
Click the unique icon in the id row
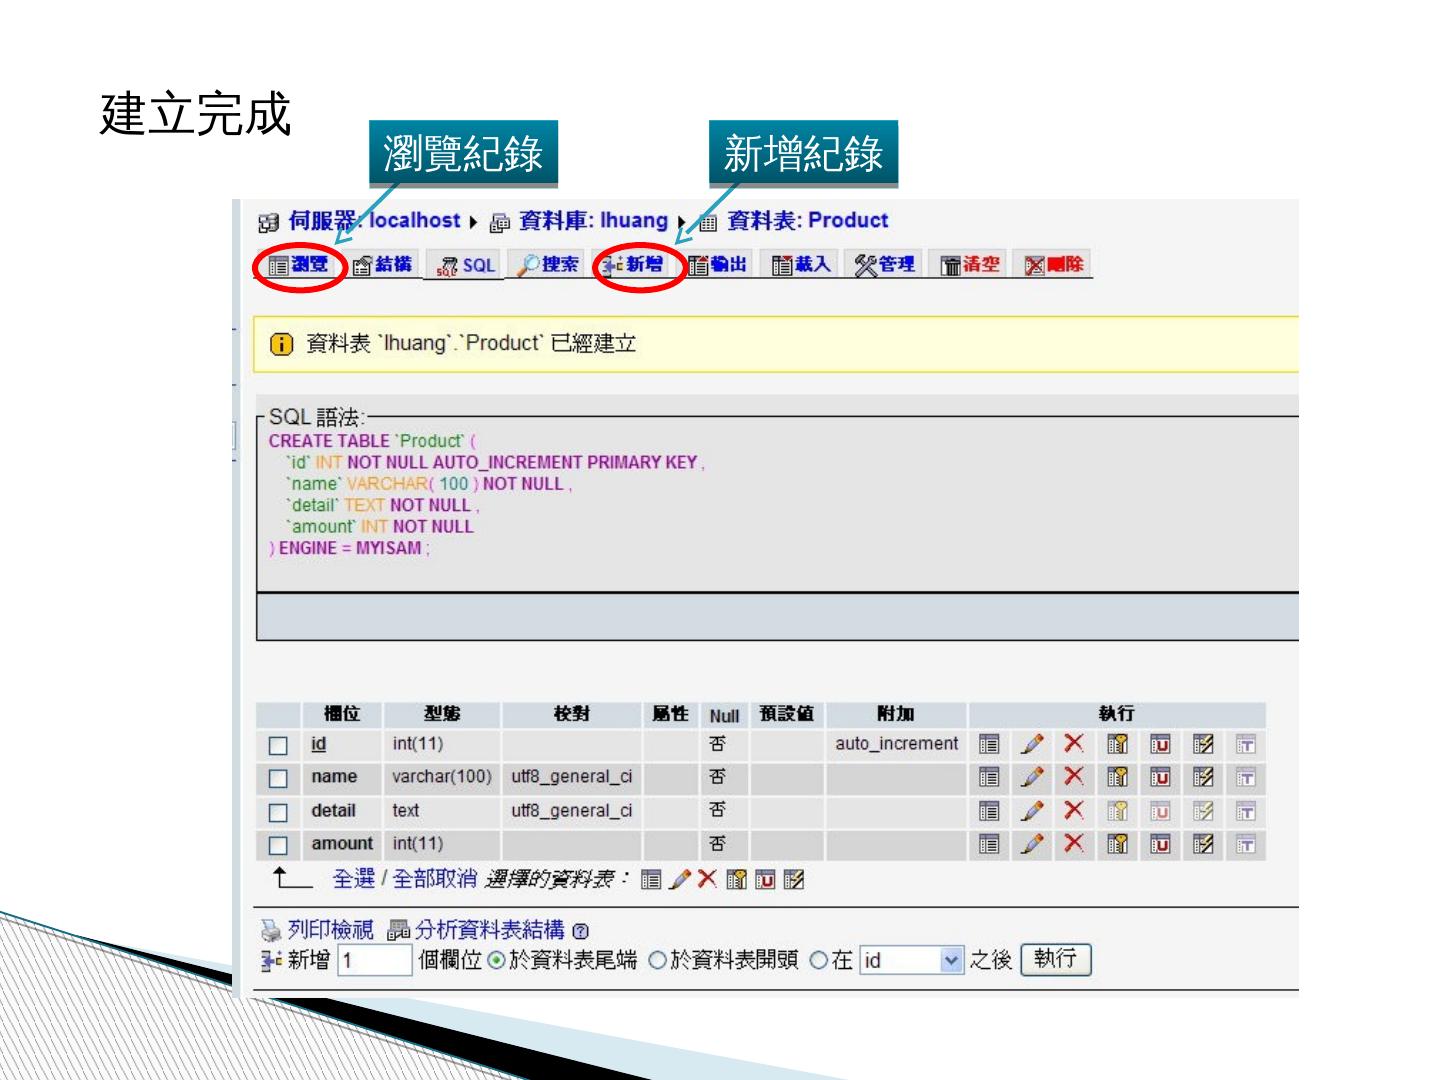pos(1160,744)
